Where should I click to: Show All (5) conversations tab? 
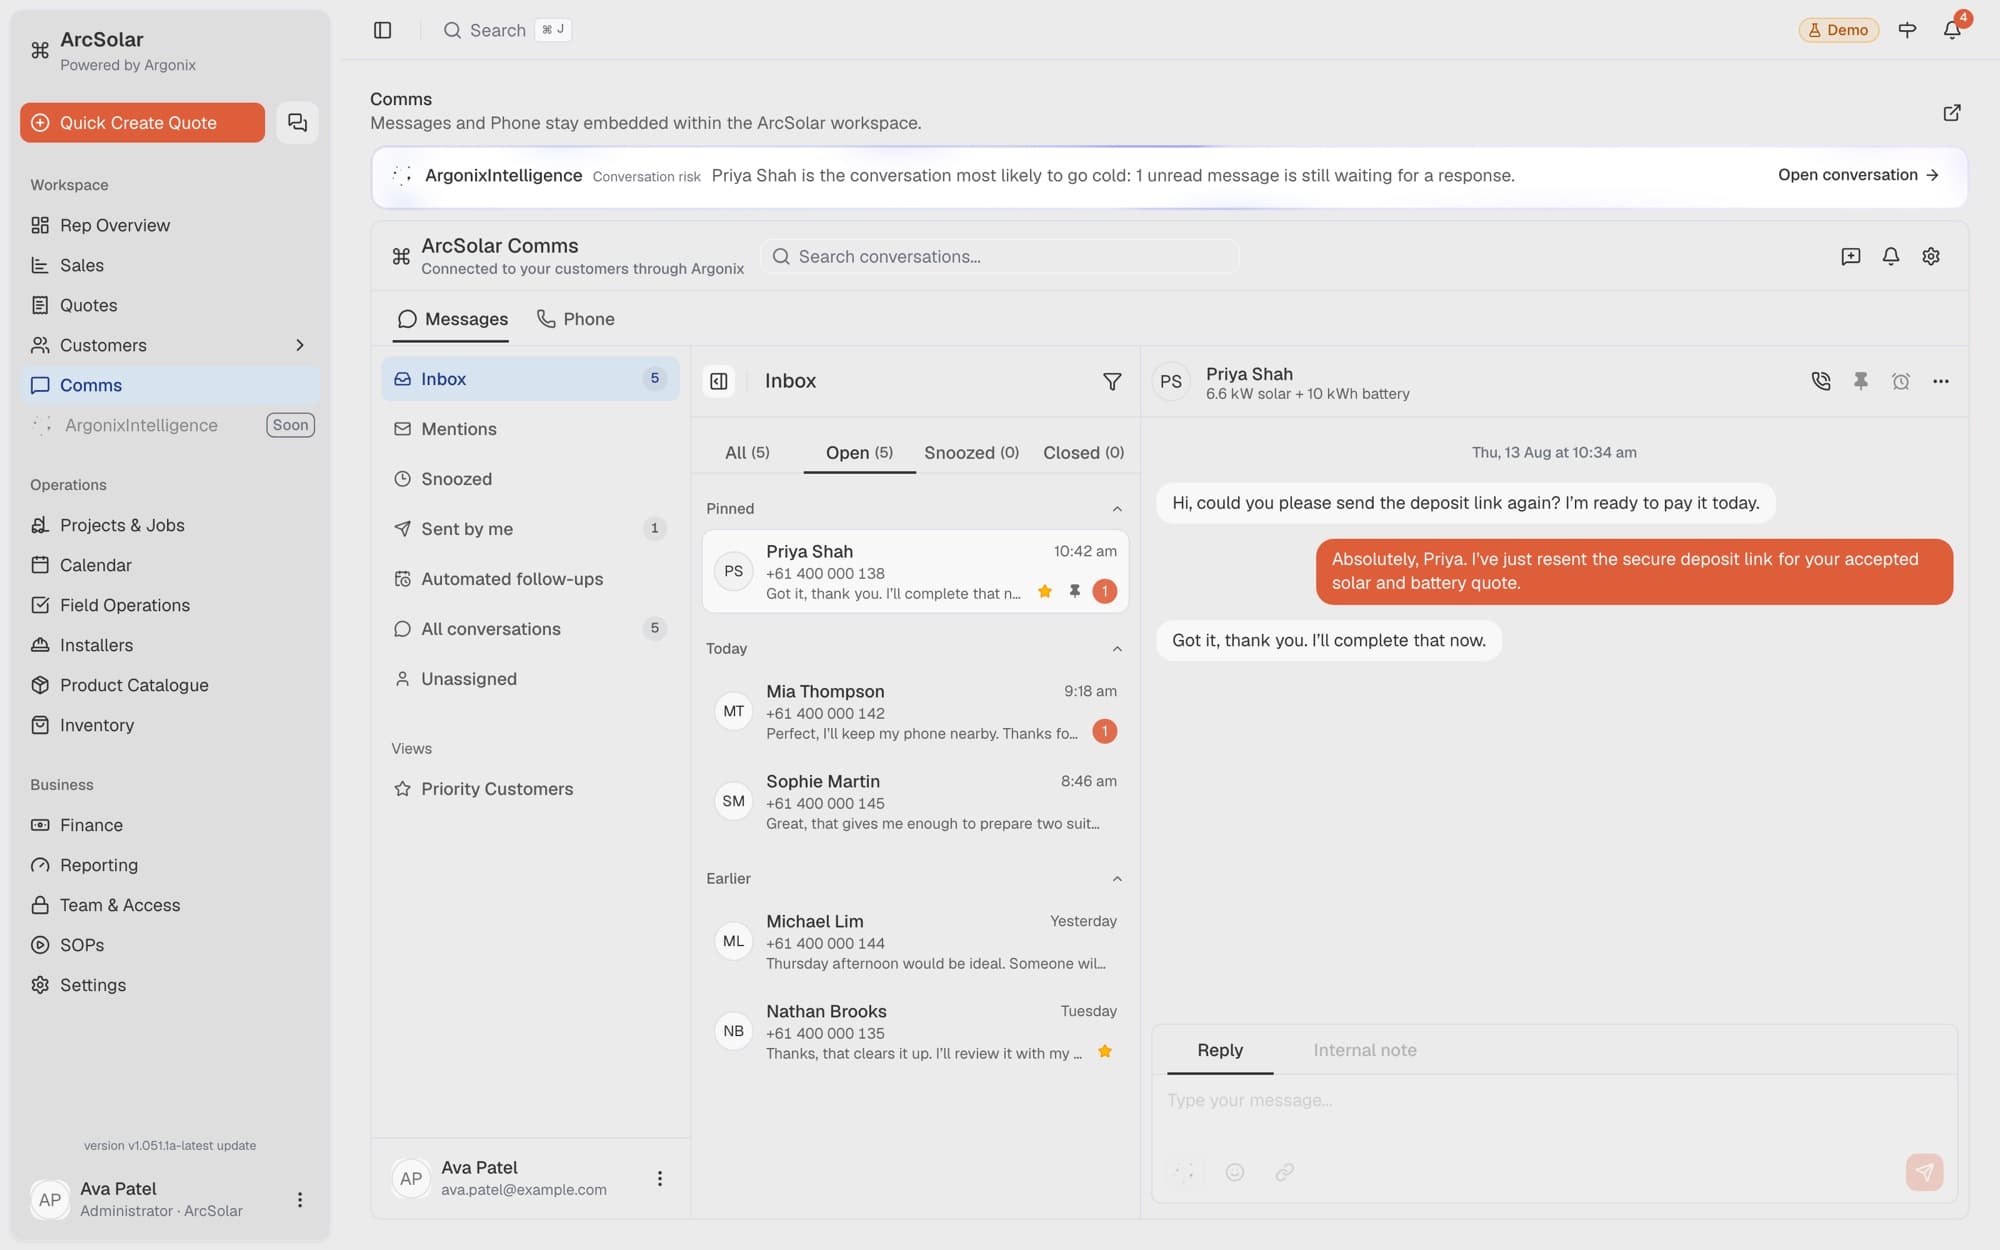(x=747, y=453)
